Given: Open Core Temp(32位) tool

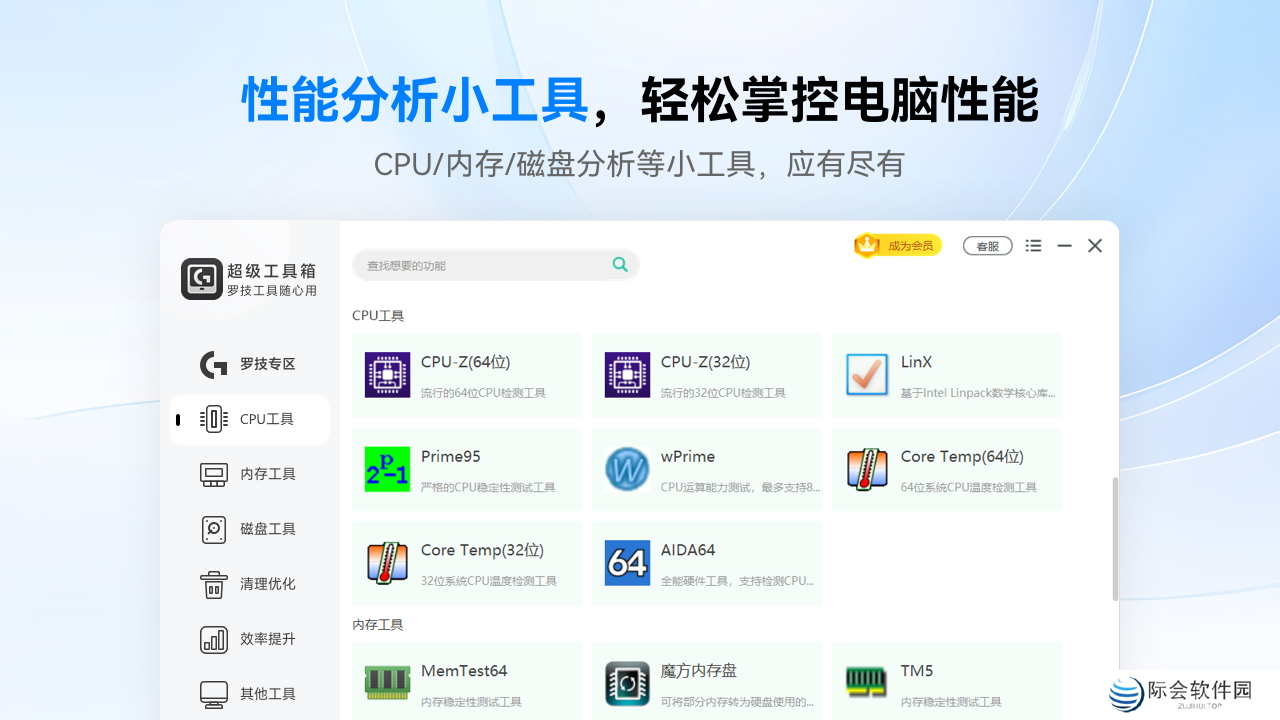Looking at the screenshot, I should click(x=466, y=562).
